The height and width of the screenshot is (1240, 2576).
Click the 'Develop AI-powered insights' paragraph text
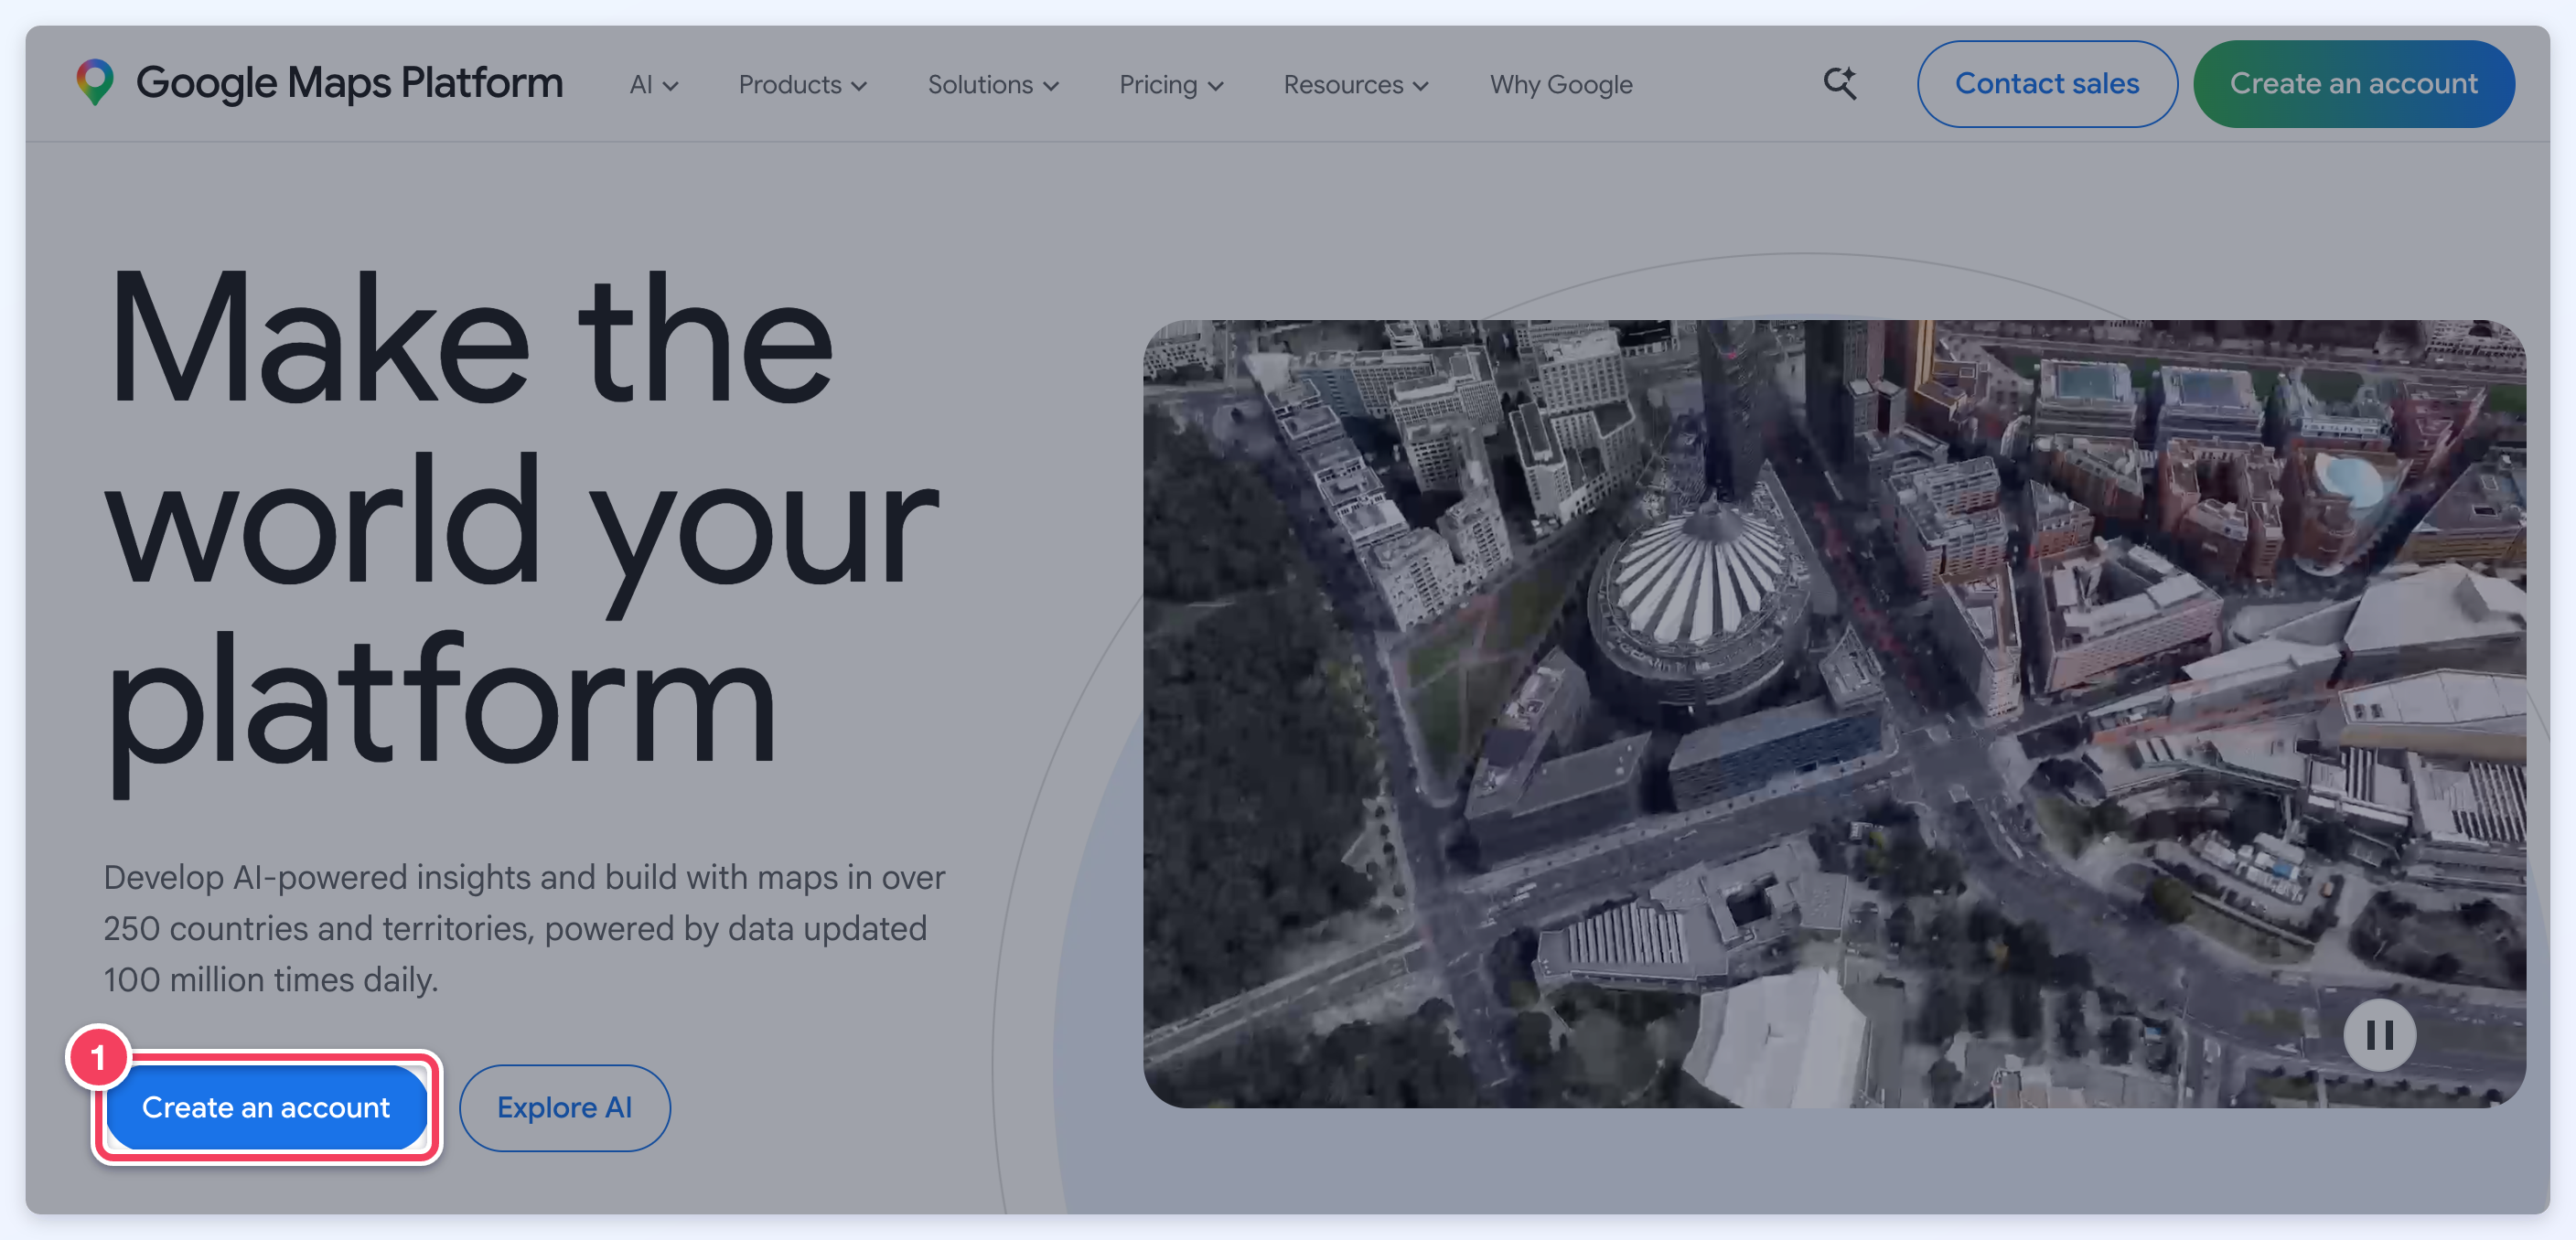(524, 928)
